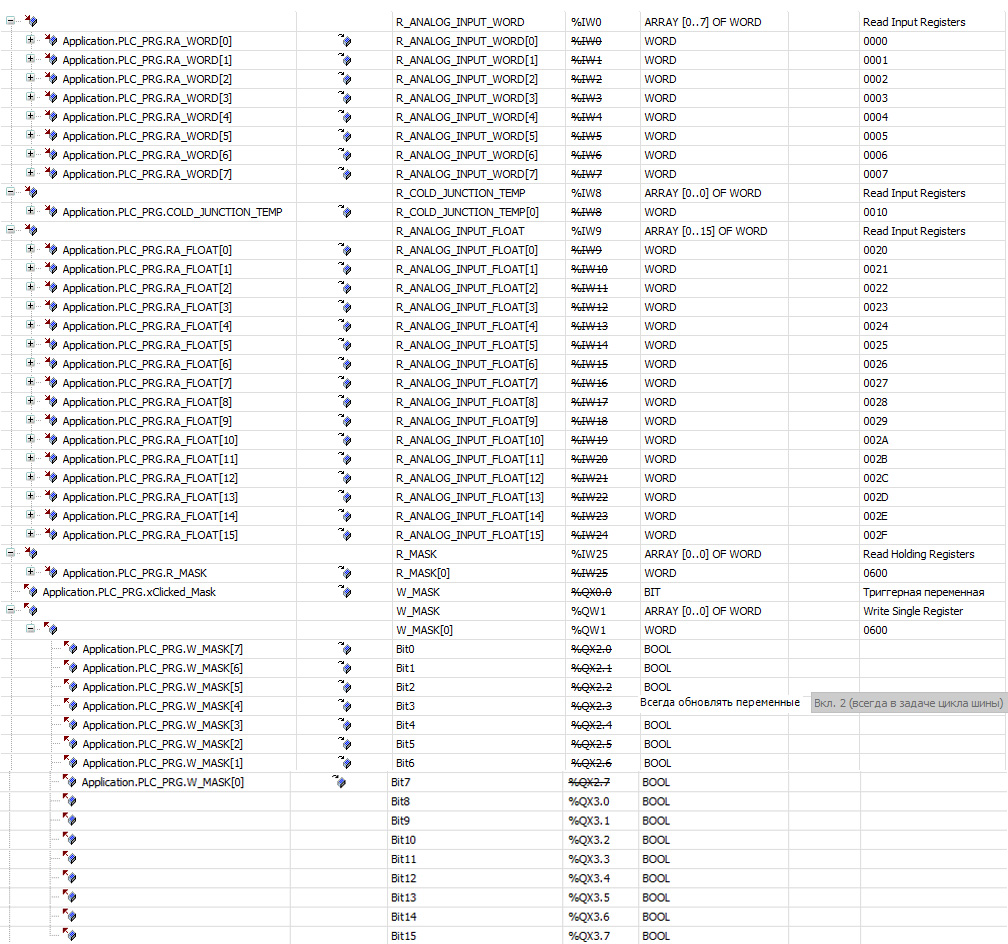The image size is (1008, 944).
Task: Collapse the W_MASK[0] word node
Action: 30,628
